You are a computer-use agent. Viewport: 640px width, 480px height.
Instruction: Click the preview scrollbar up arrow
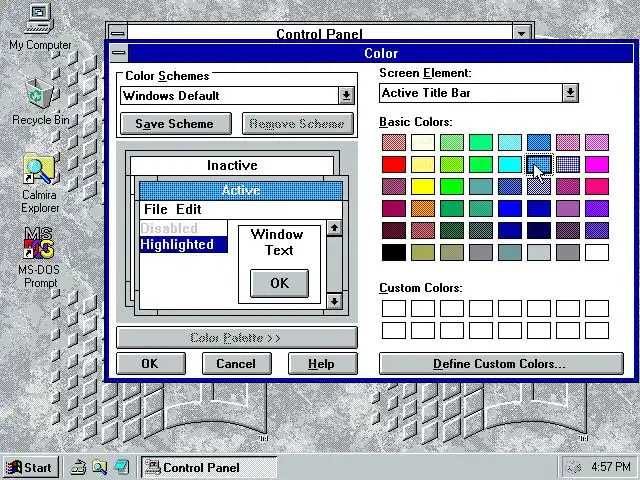pyautogui.click(x=334, y=228)
